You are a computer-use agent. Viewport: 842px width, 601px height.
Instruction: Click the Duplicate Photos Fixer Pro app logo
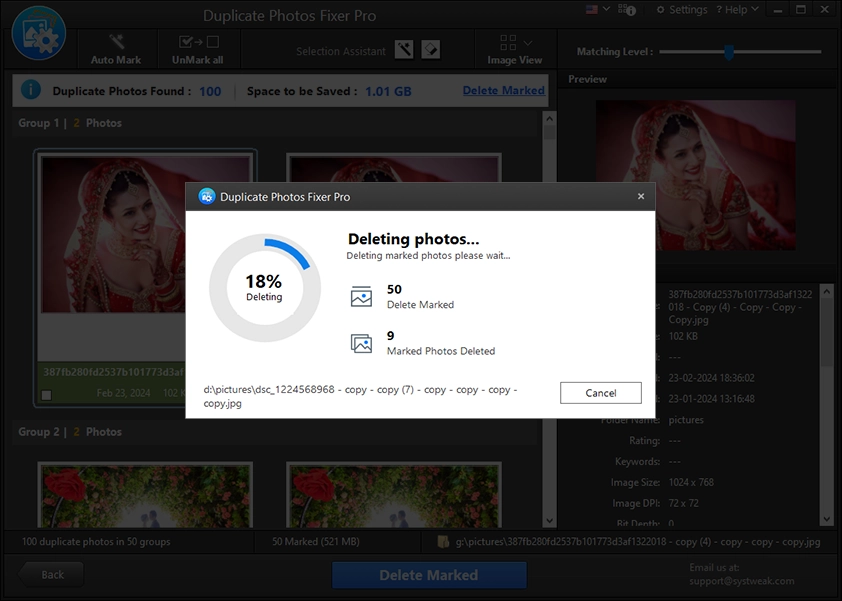(x=39, y=33)
